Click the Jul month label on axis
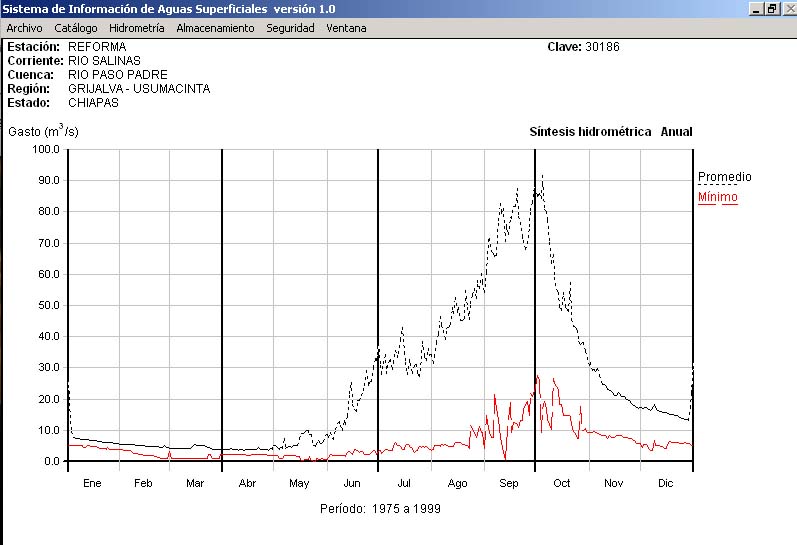 tap(404, 484)
